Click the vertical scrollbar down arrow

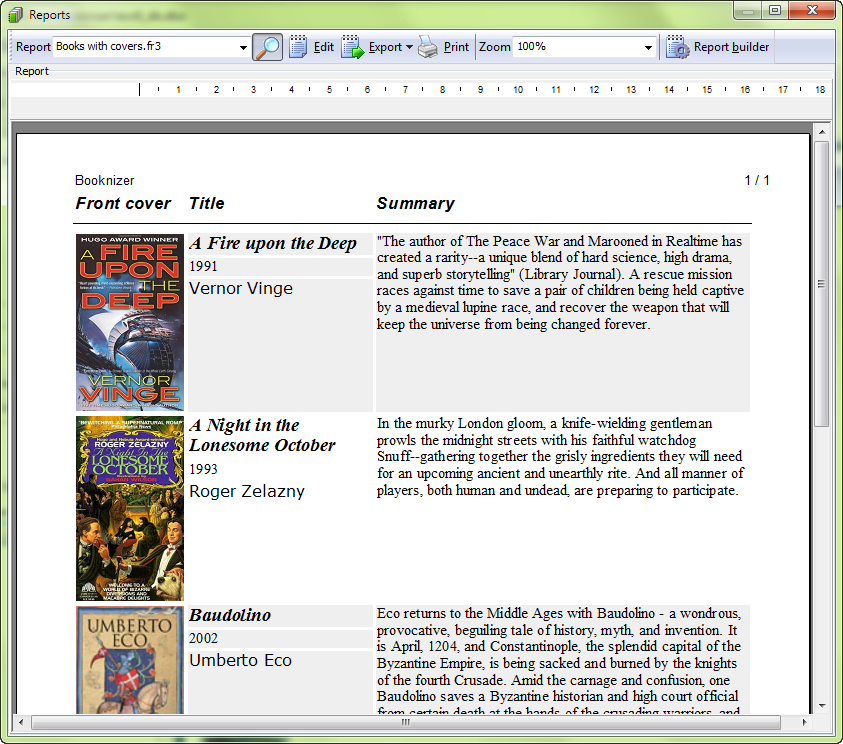(x=821, y=706)
